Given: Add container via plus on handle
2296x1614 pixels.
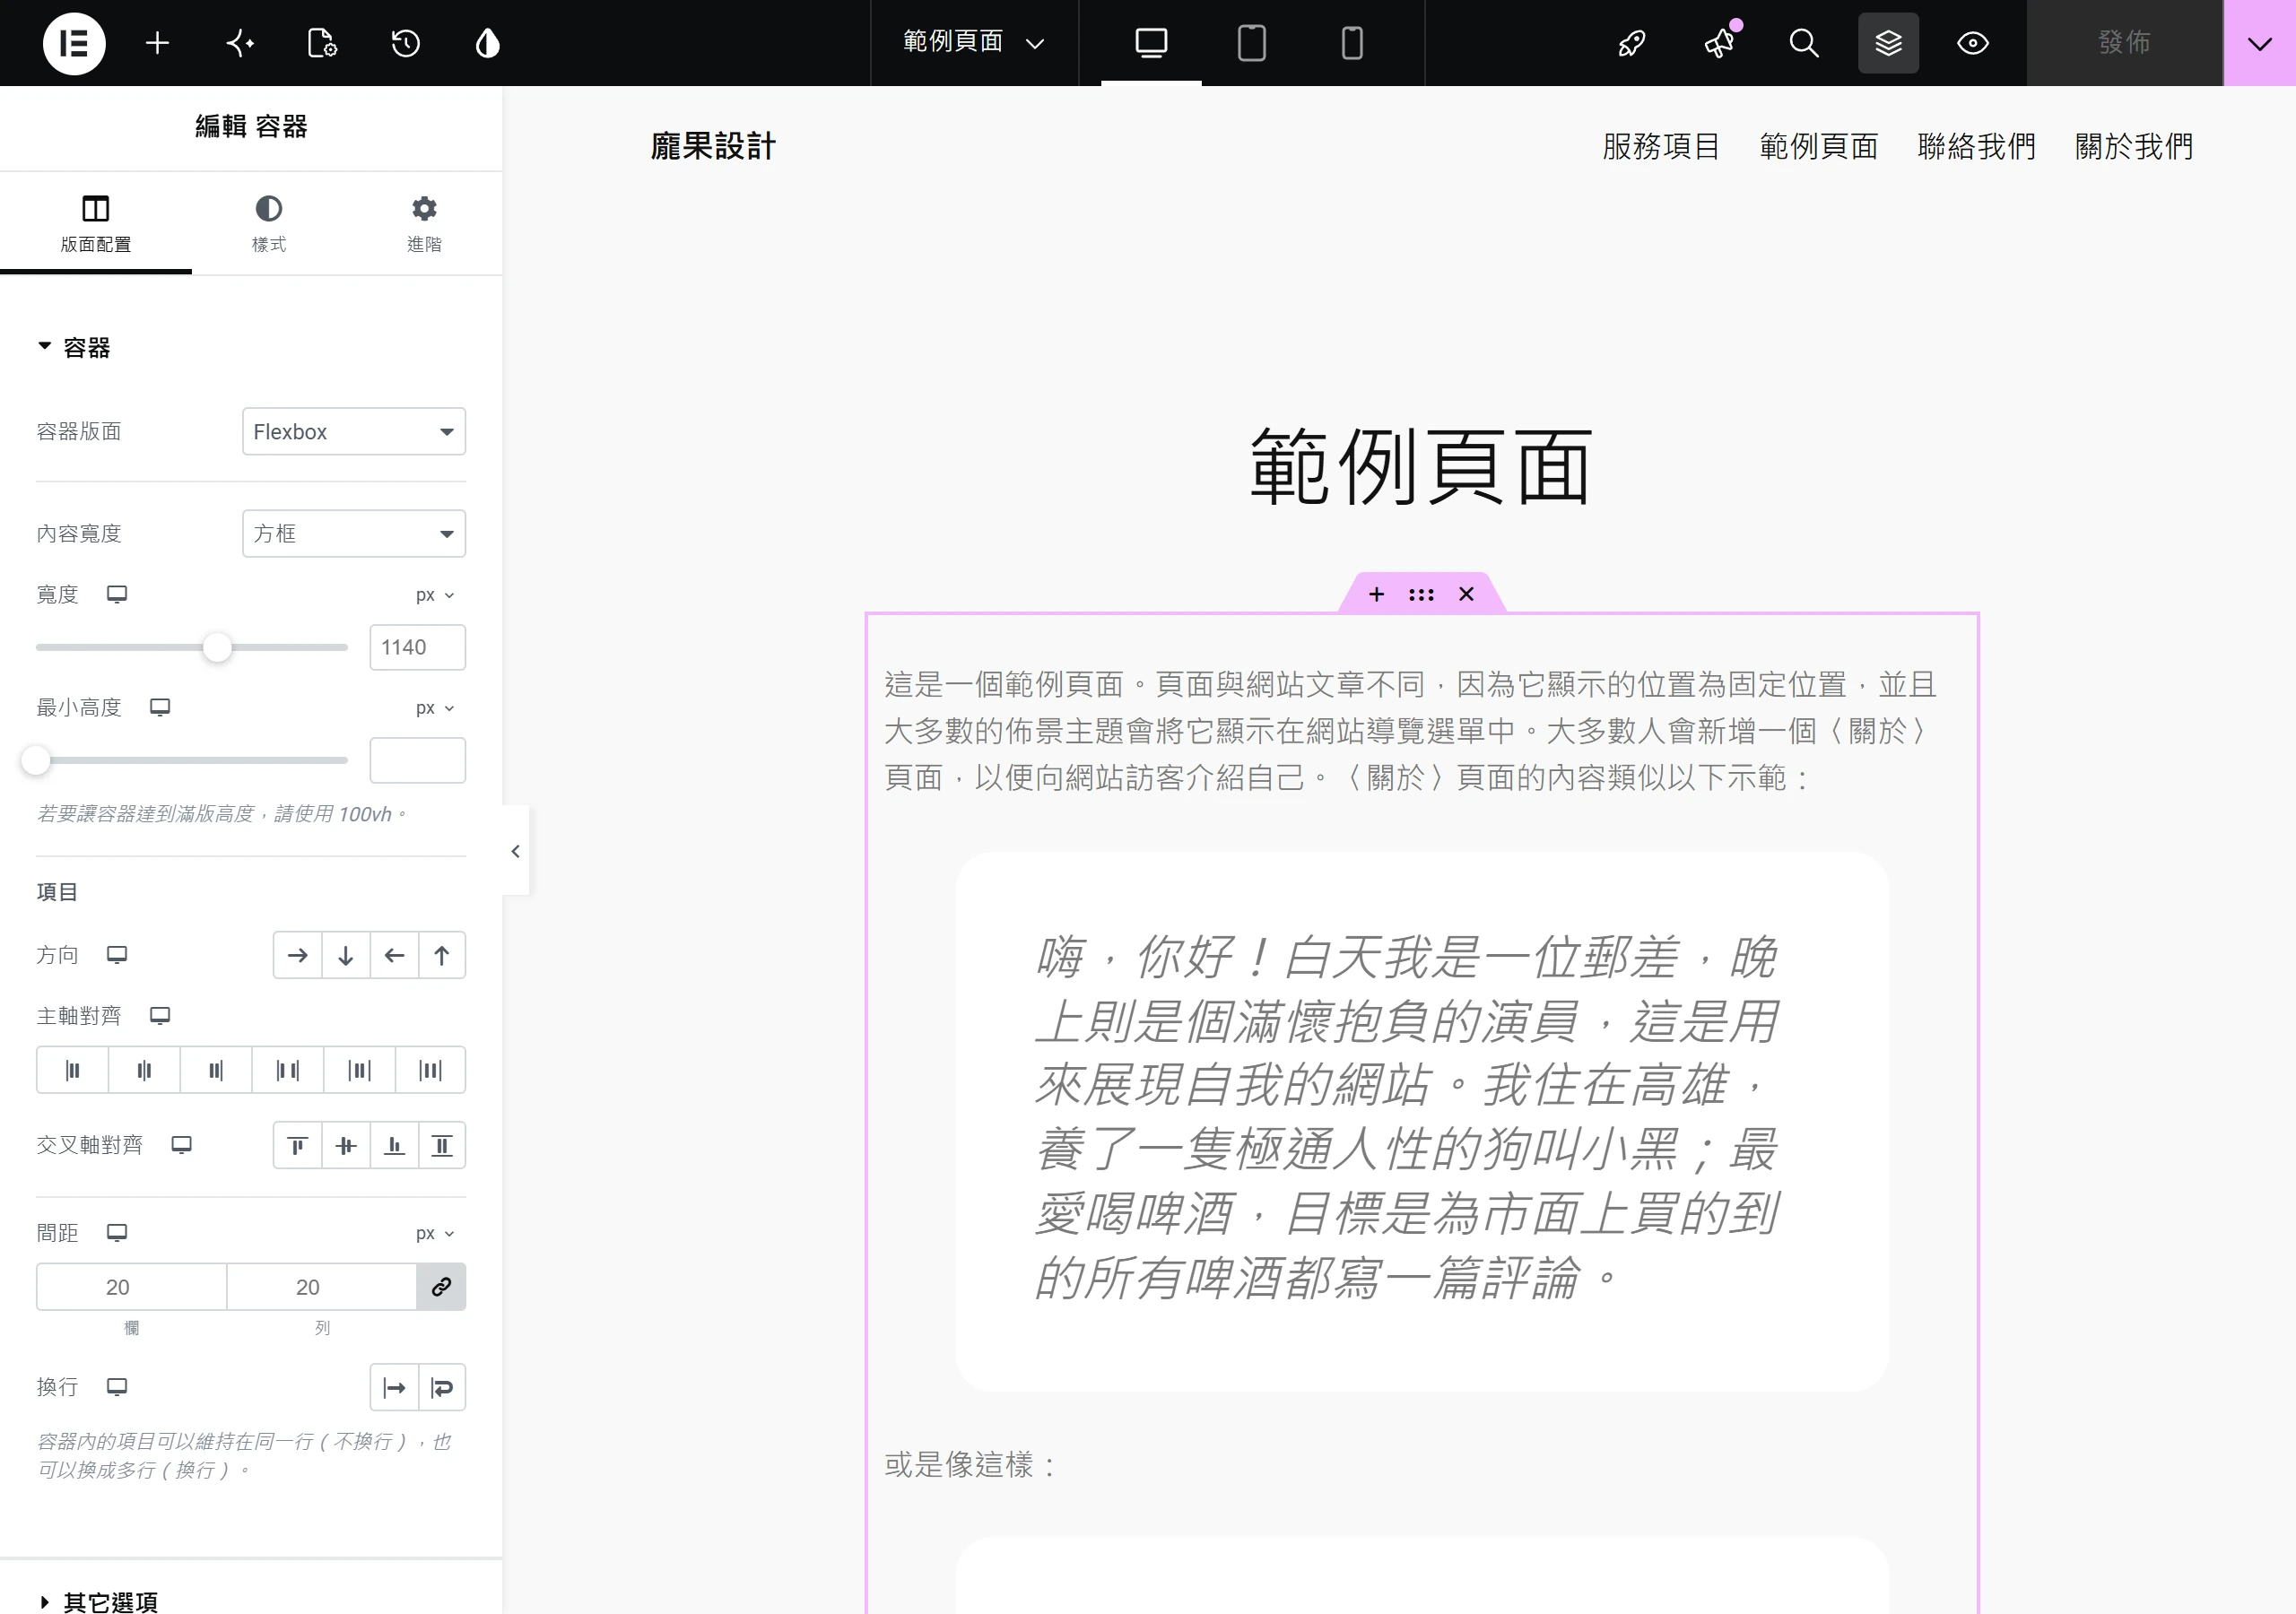Looking at the screenshot, I should [1376, 594].
